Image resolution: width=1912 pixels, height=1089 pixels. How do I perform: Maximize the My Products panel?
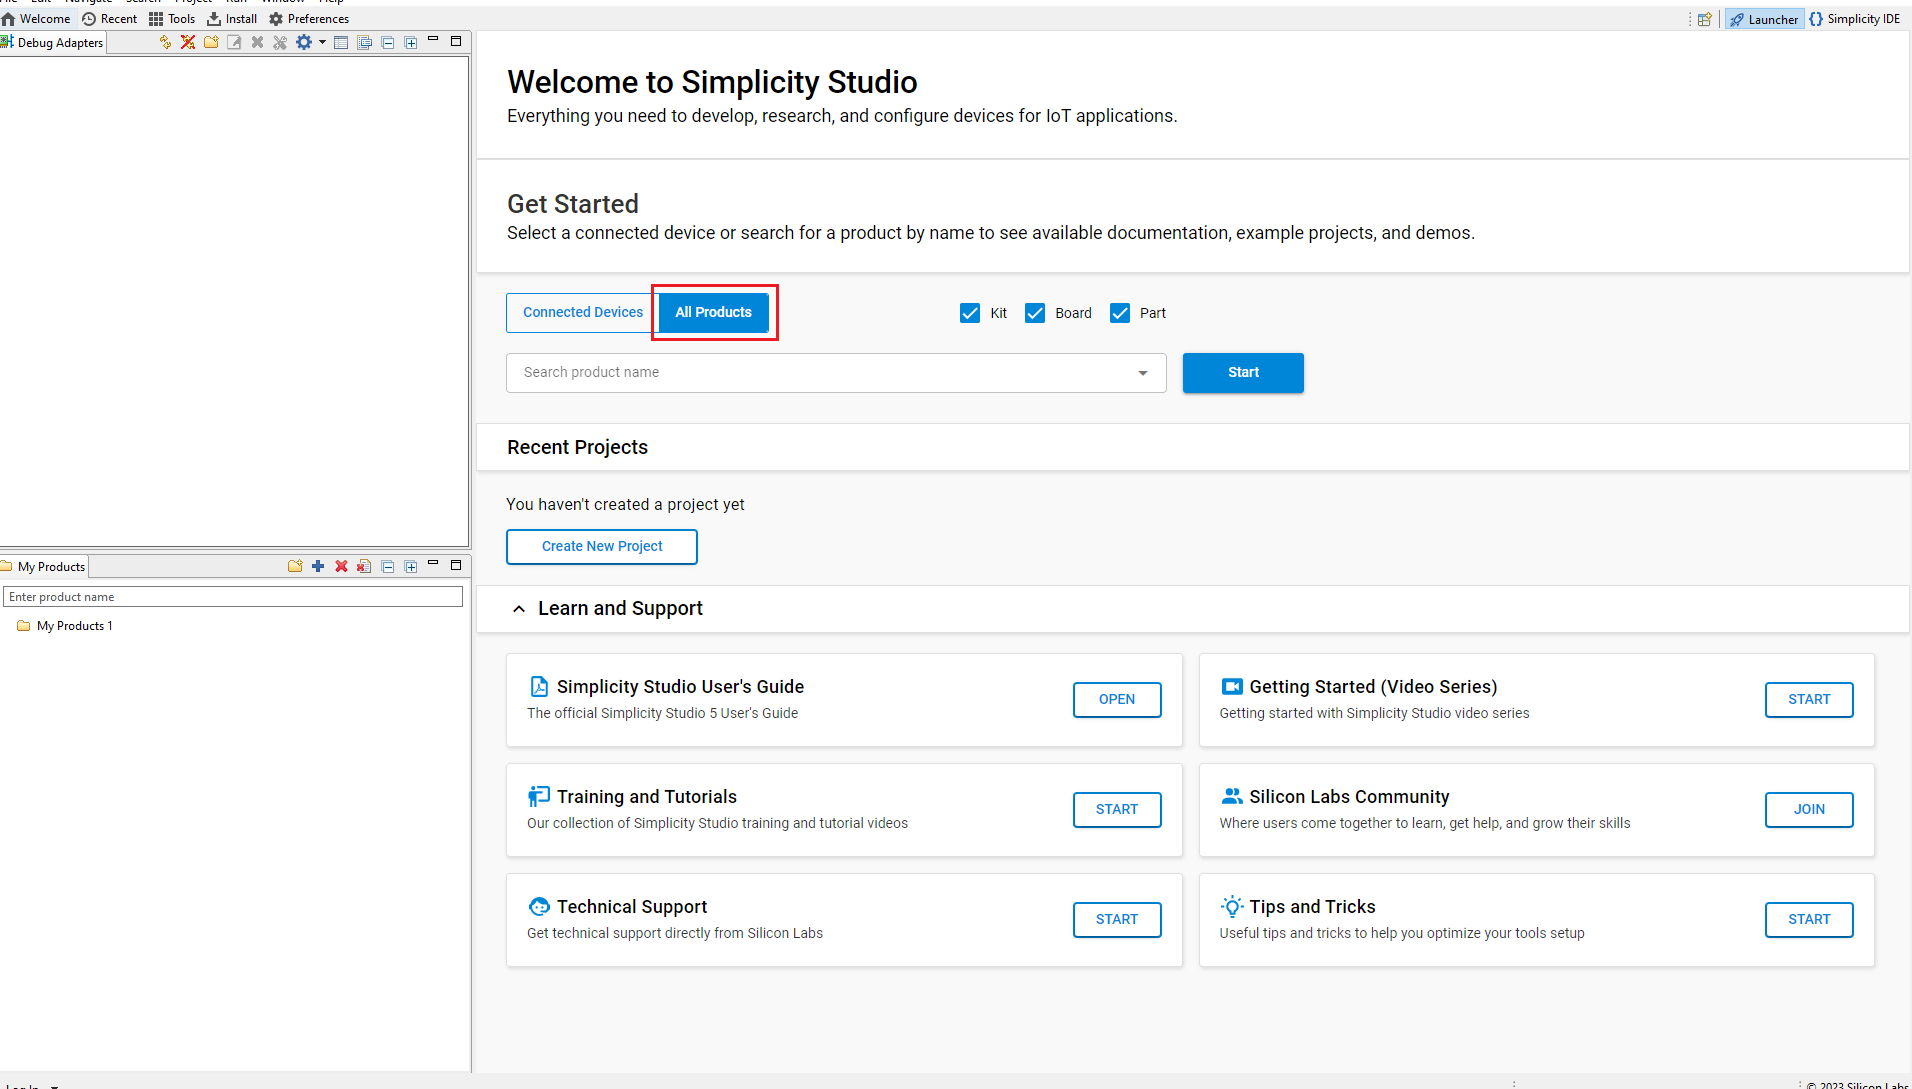[456, 565]
